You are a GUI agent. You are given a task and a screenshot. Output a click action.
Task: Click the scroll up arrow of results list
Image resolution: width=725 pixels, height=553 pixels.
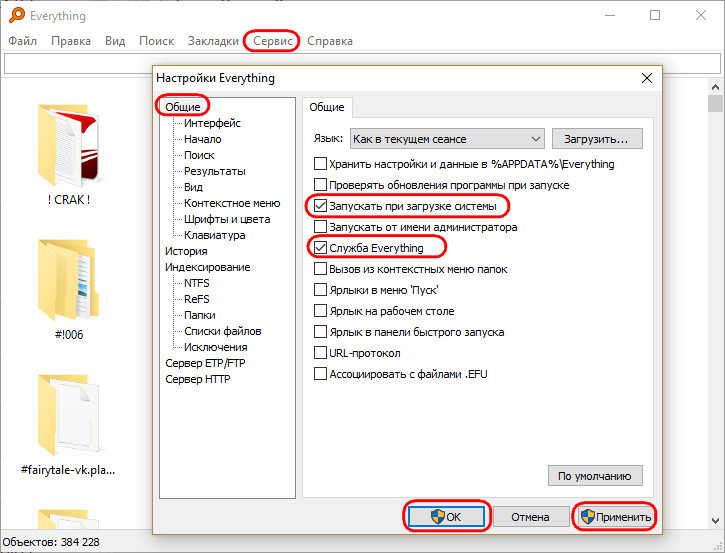[715, 87]
